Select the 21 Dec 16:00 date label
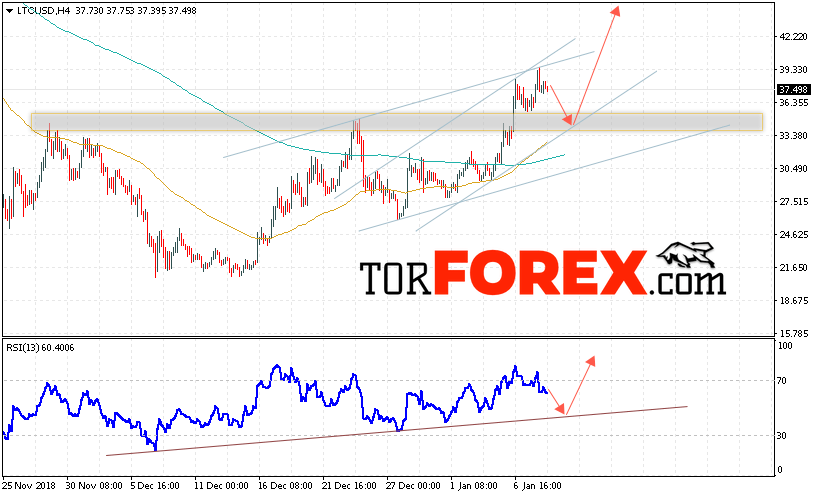 (x=349, y=486)
